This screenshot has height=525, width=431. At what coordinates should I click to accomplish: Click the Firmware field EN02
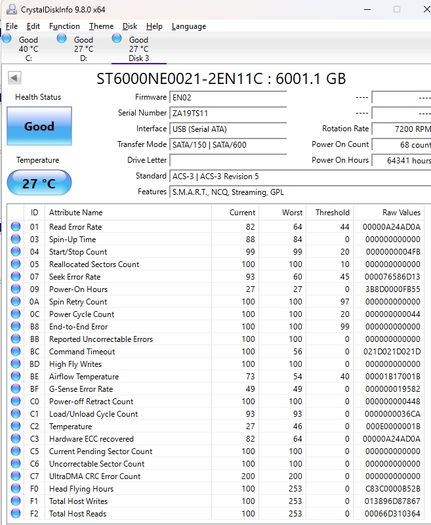[x=228, y=97]
